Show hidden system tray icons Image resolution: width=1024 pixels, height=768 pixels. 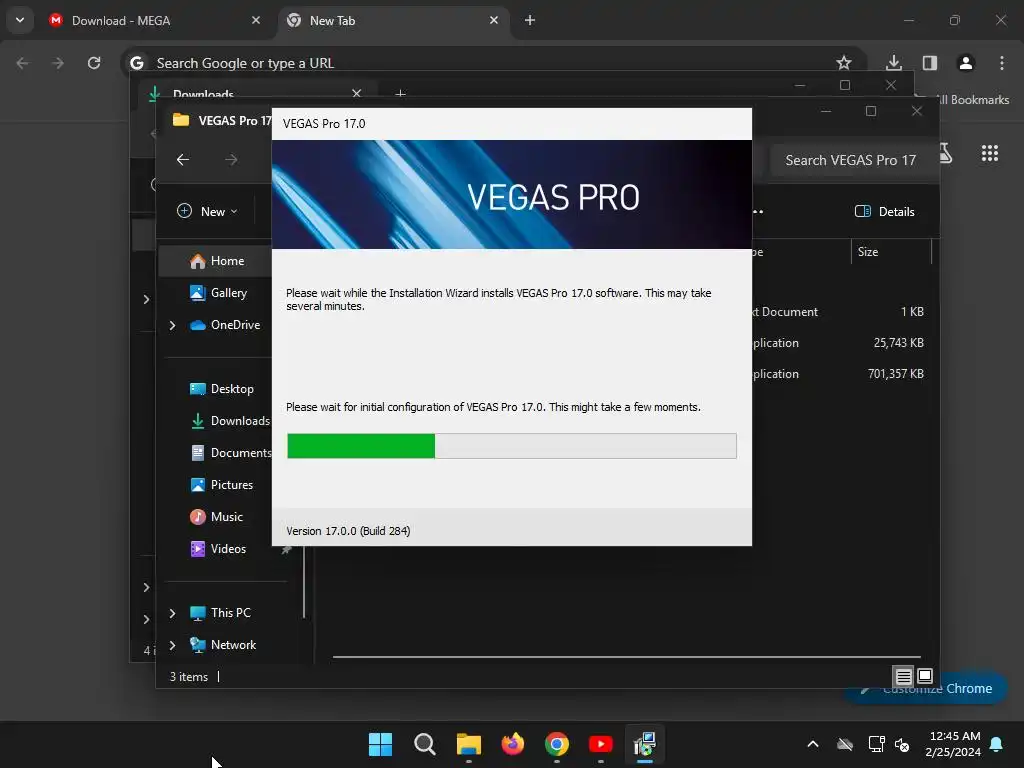pos(812,744)
